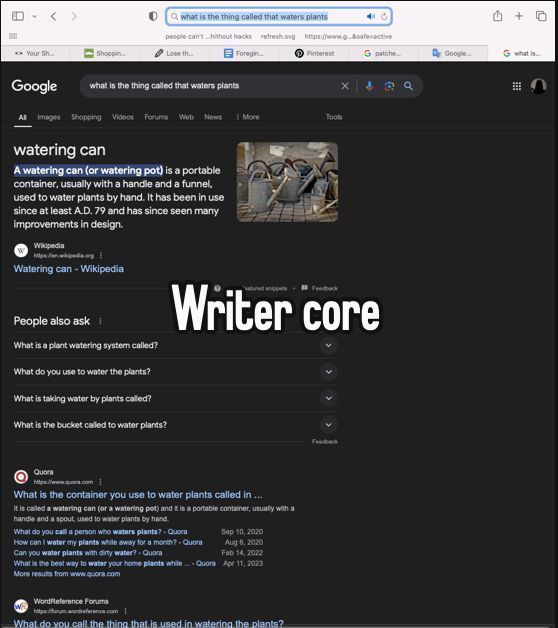Switch to Images results
The image size is (558, 628).
(x=49, y=117)
